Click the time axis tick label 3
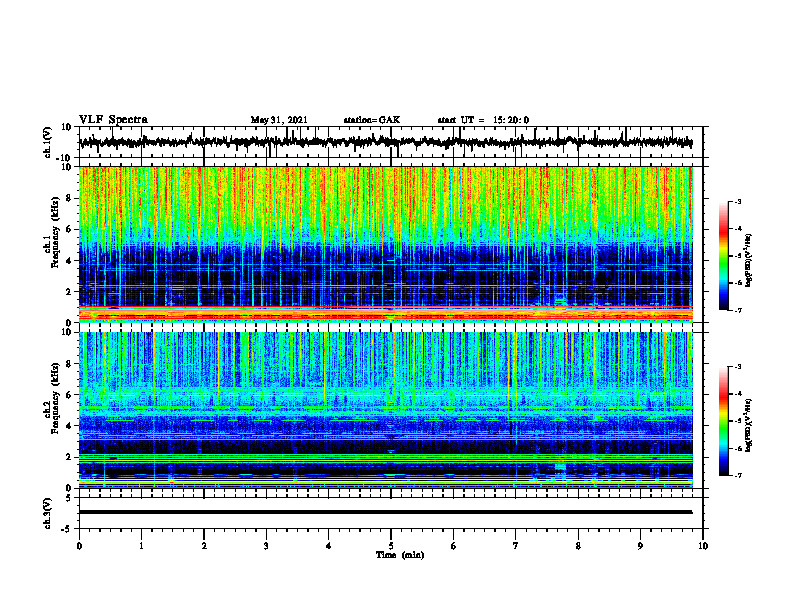This screenshot has height=612, width=792. pyautogui.click(x=266, y=546)
